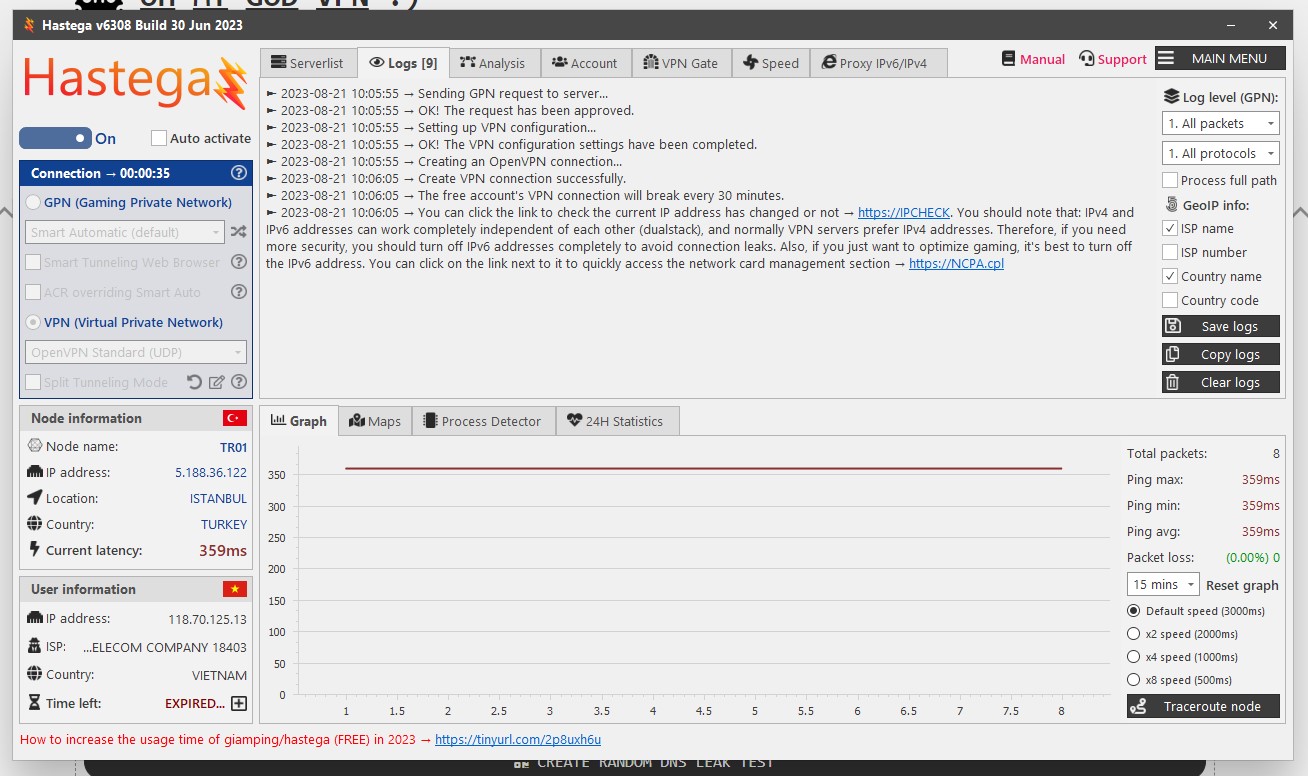Click the plus icon next to Time left
This screenshot has height=776, width=1308.
pos(239,703)
